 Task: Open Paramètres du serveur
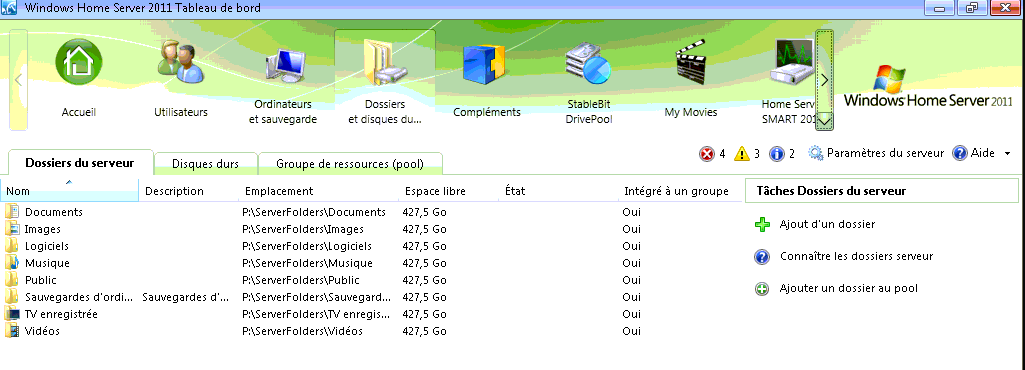[x=876, y=153]
